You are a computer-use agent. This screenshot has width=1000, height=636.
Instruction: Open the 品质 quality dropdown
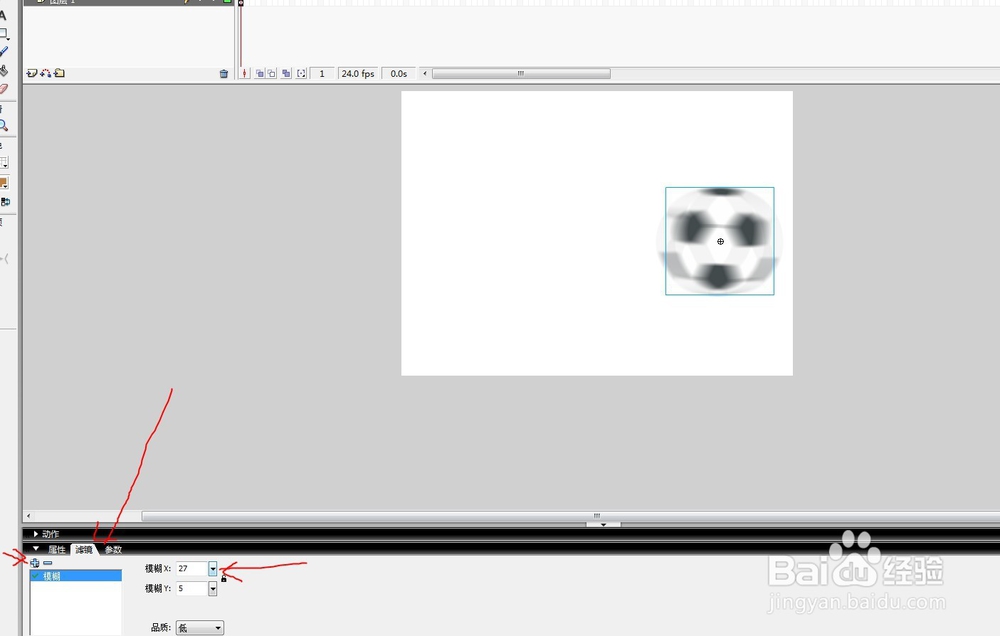click(200, 628)
